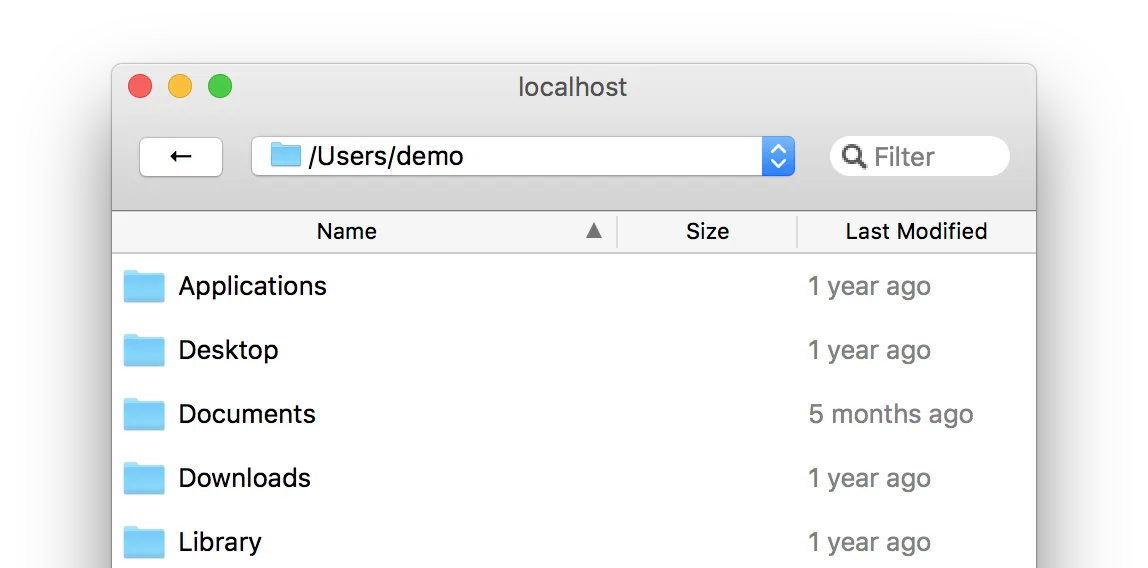Click the green zoom window button
This screenshot has width=1148, height=568.
click(x=220, y=87)
